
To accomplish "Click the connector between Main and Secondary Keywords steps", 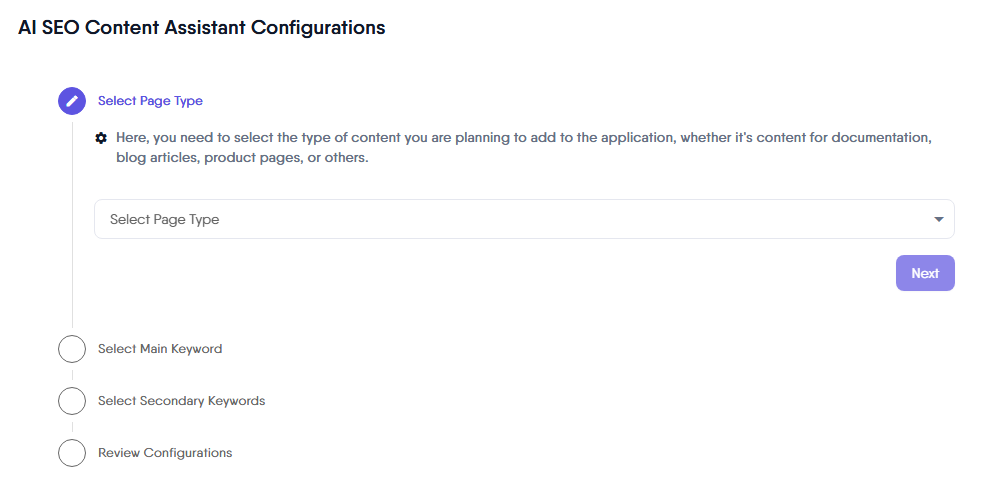I will (72, 375).
